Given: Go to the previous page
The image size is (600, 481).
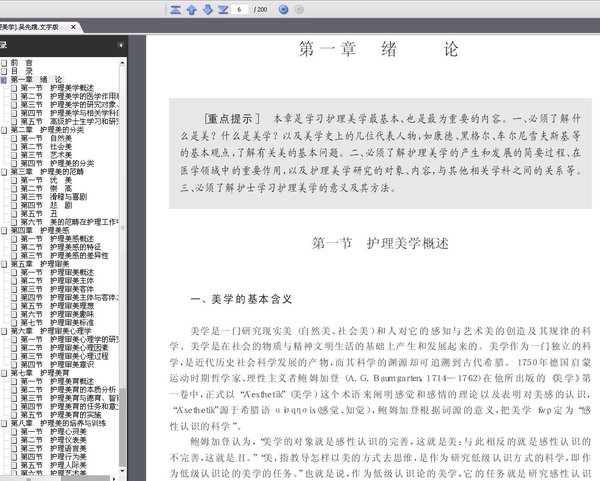Looking at the screenshot, I should [192, 10].
